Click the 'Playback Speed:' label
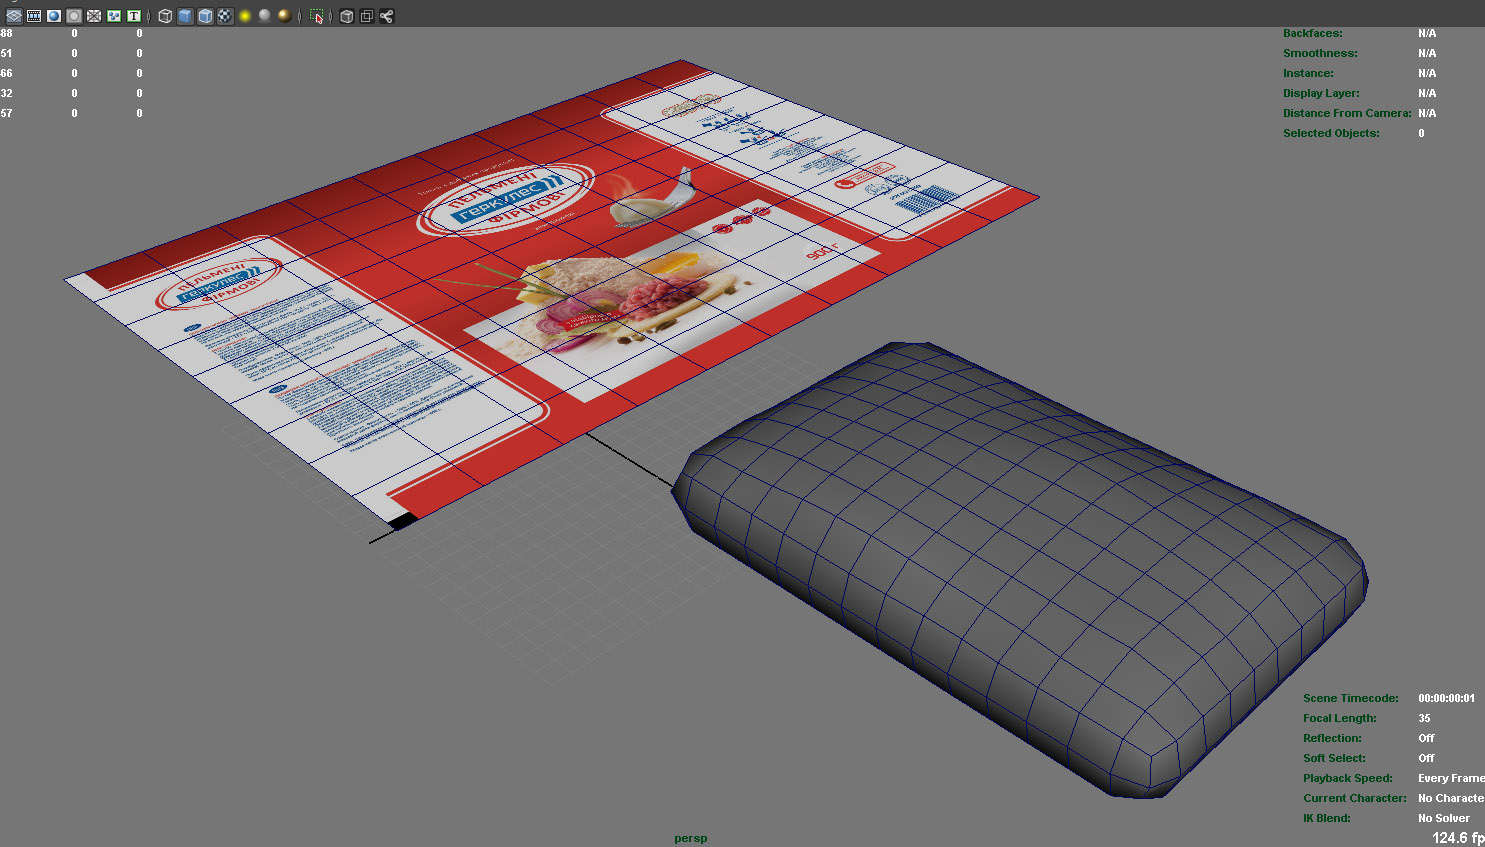The width and height of the screenshot is (1485, 847). click(x=1348, y=778)
